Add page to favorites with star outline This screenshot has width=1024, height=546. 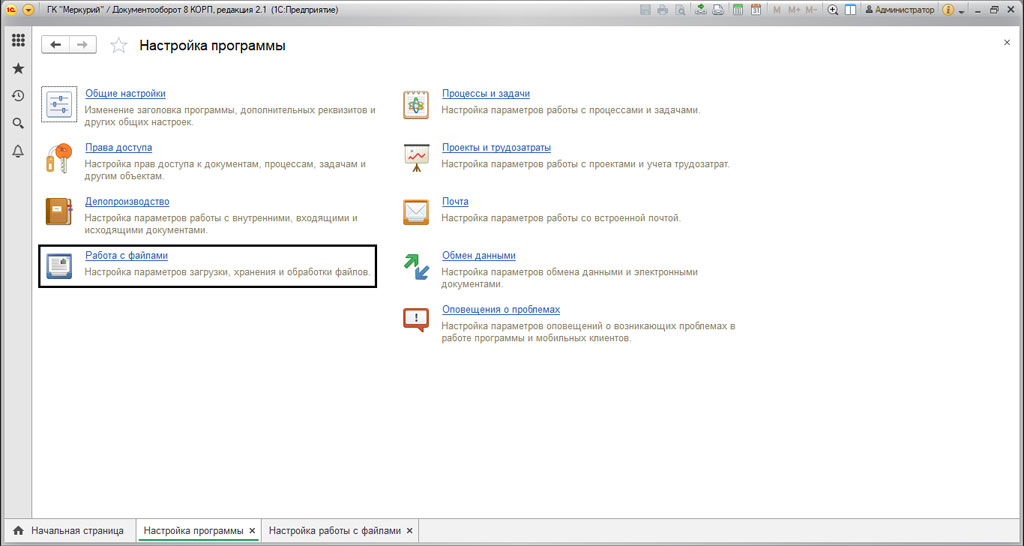pyautogui.click(x=119, y=46)
